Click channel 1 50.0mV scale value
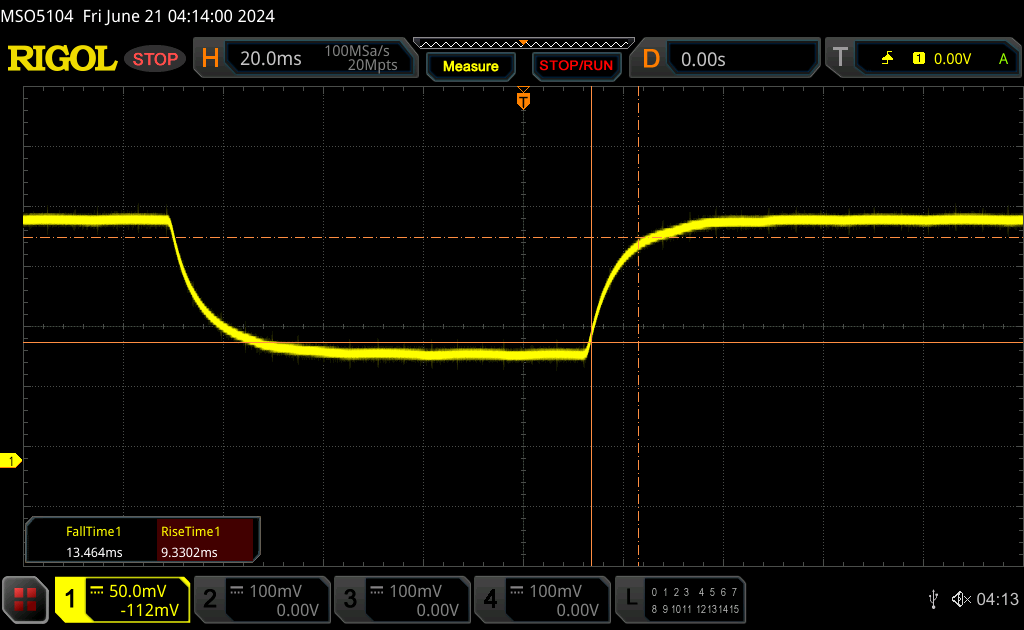This screenshot has width=1024, height=630. pos(137,591)
